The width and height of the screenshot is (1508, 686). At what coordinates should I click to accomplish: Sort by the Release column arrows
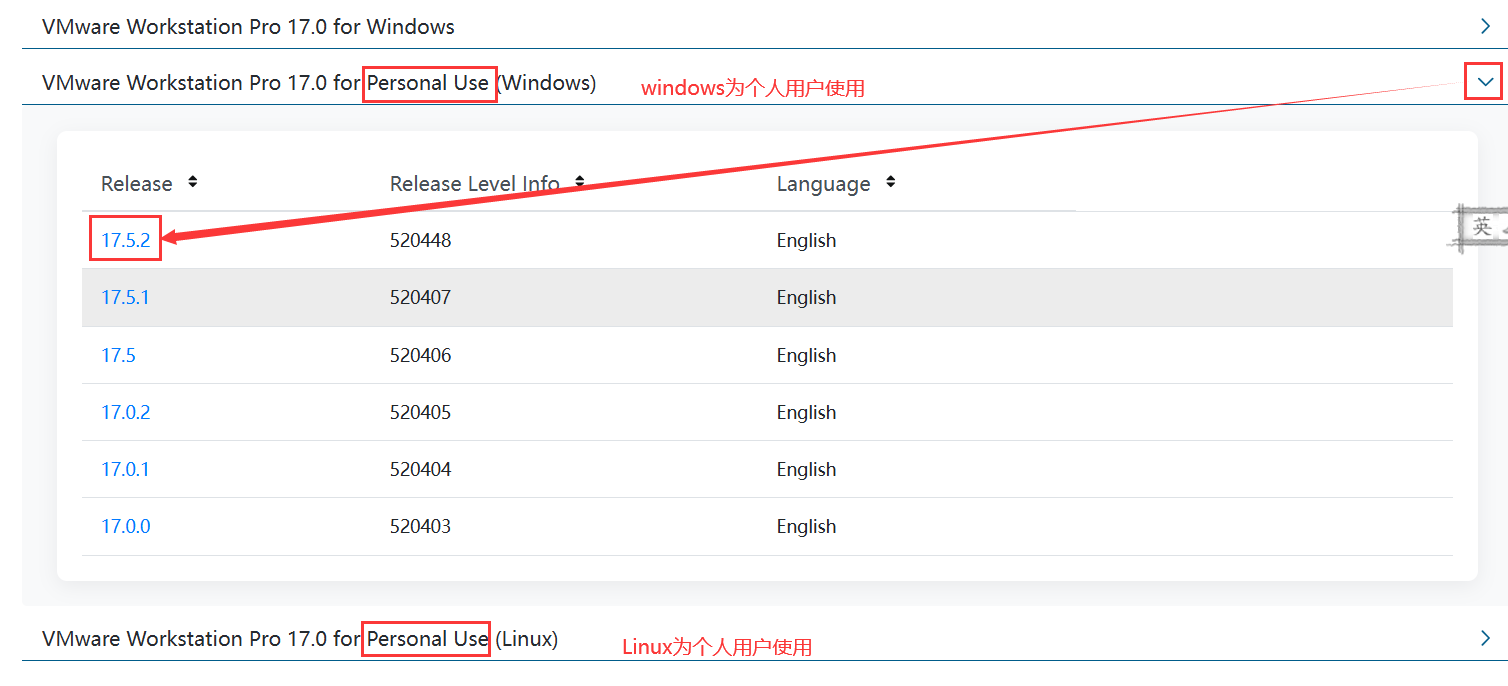[192, 182]
